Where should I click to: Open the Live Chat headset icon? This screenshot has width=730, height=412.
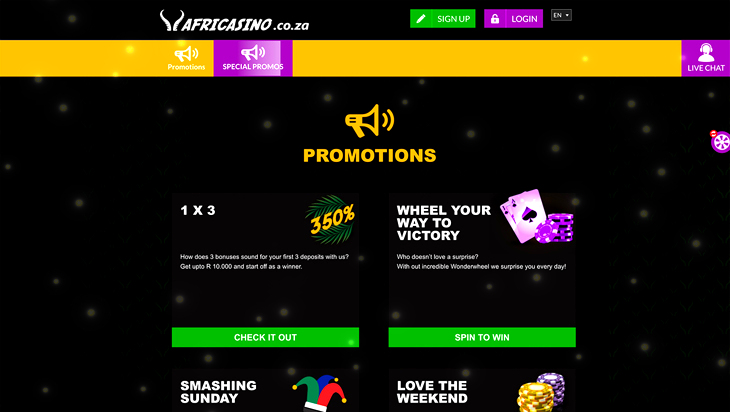coord(706,53)
